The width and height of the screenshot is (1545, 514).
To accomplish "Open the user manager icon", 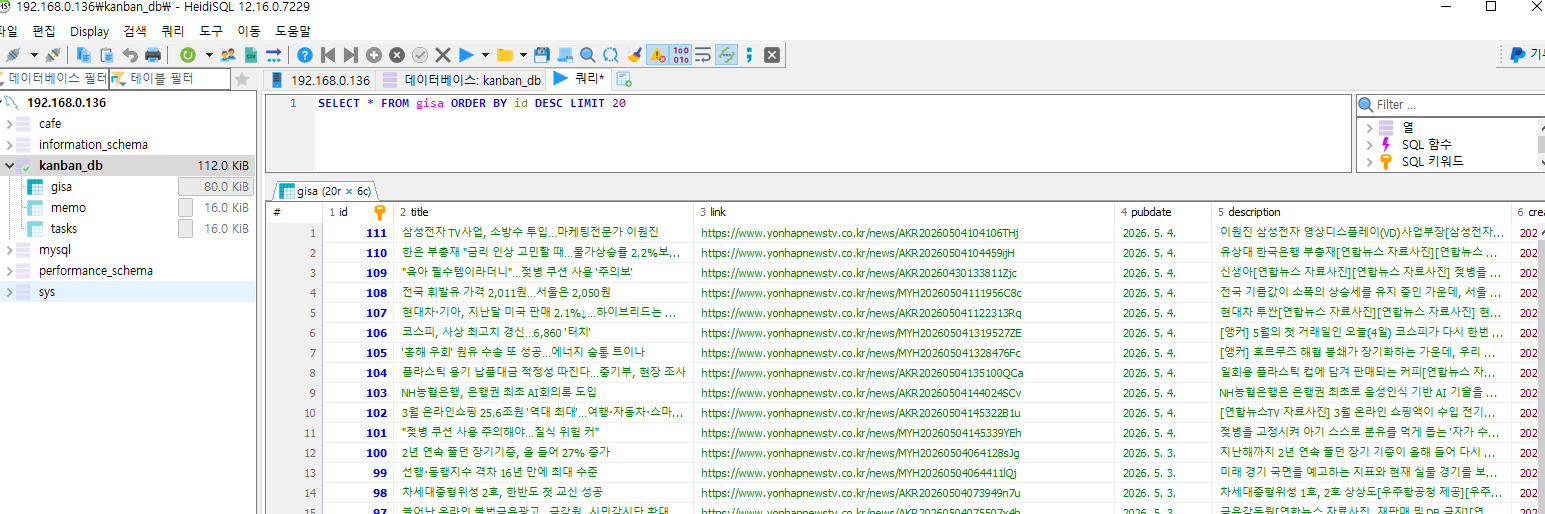I will click(228, 55).
